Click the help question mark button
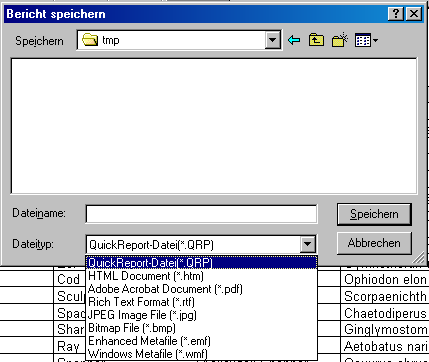Screen dimensions: 429x362 pyautogui.click(x=396, y=14)
